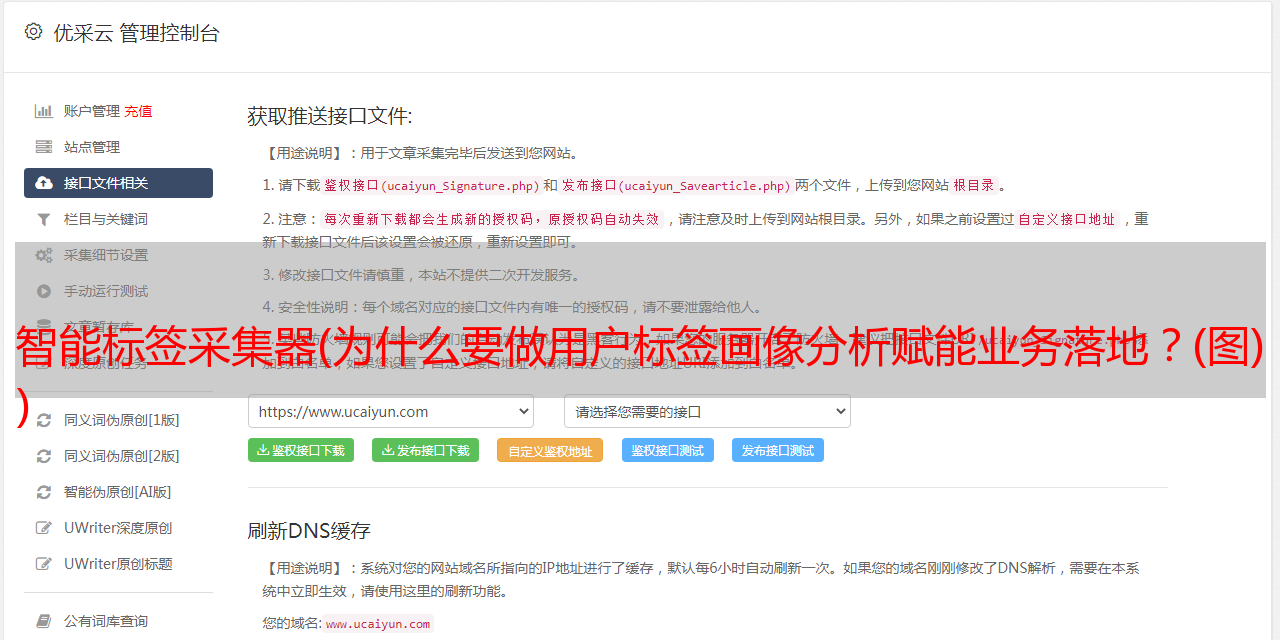Click the green 发布接口下载 button
Screen dimensions: 1280x640
pyautogui.click(x=425, y=450)
